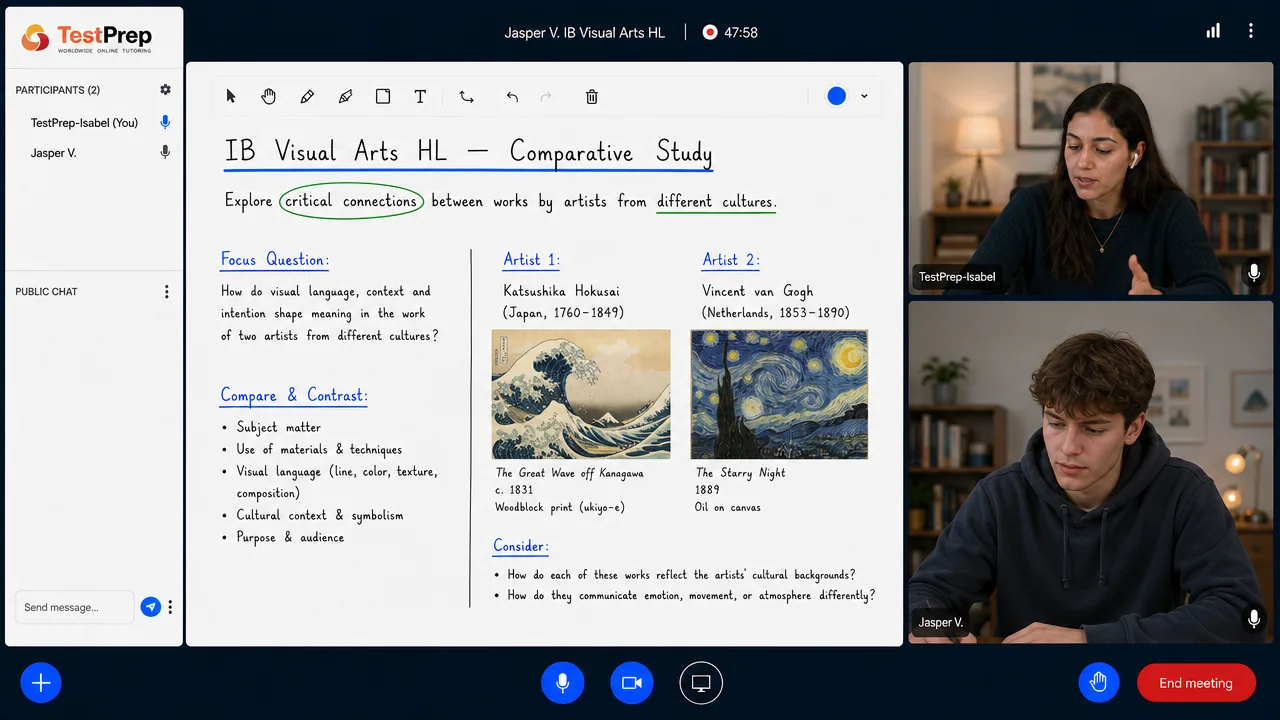This screenshot has height=720, width=1280.
Task: View connection signal strength bars
Action: pos(1213,31)
